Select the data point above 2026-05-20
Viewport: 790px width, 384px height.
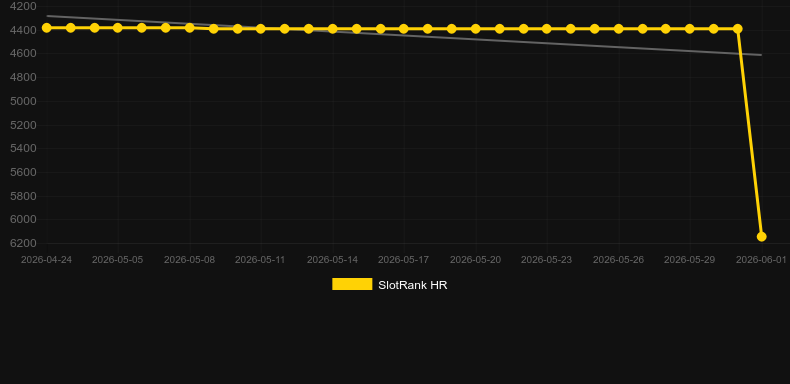pyautogui.click(x=475, y=29)
